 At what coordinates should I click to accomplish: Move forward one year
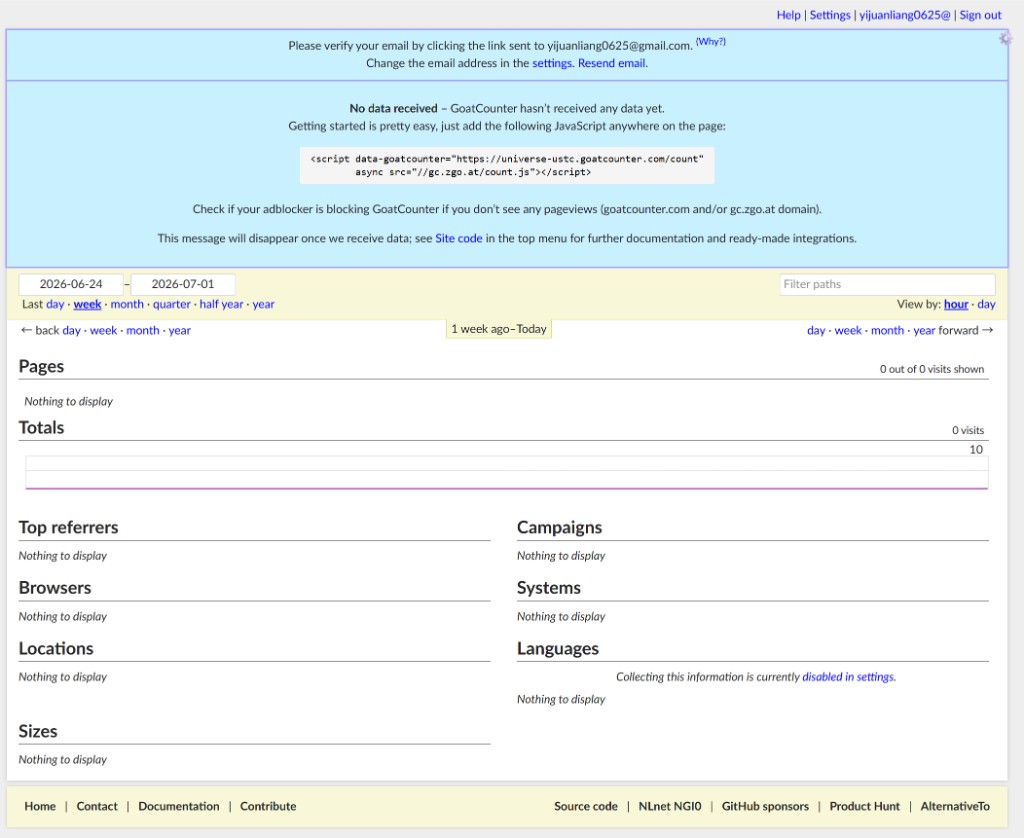point(924,330)
